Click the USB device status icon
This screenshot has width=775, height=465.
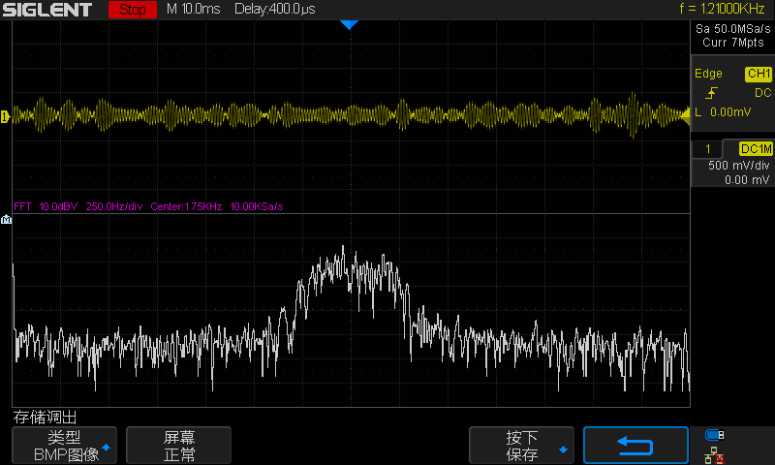[x=714, y=435]
